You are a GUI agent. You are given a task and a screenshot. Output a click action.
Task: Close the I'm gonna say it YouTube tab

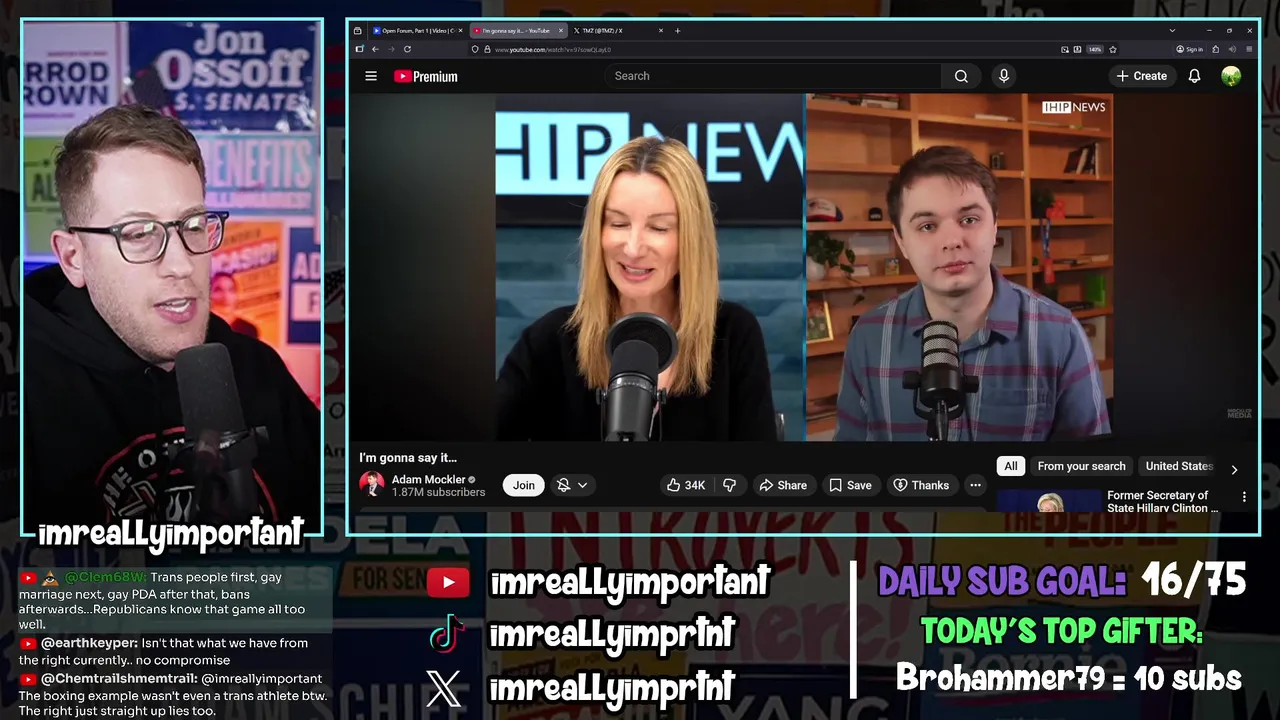[561, 31]
